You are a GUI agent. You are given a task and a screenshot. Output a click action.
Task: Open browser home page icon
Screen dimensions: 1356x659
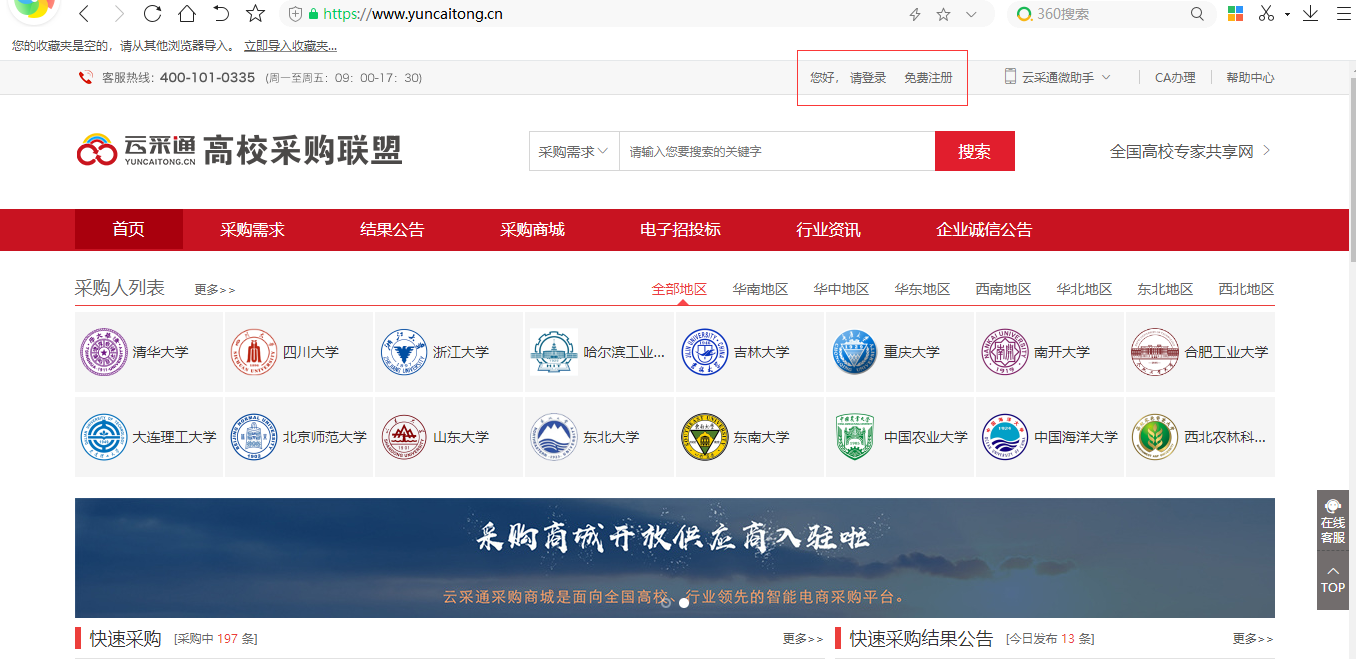pyautogui.click(x=186, y=14)
